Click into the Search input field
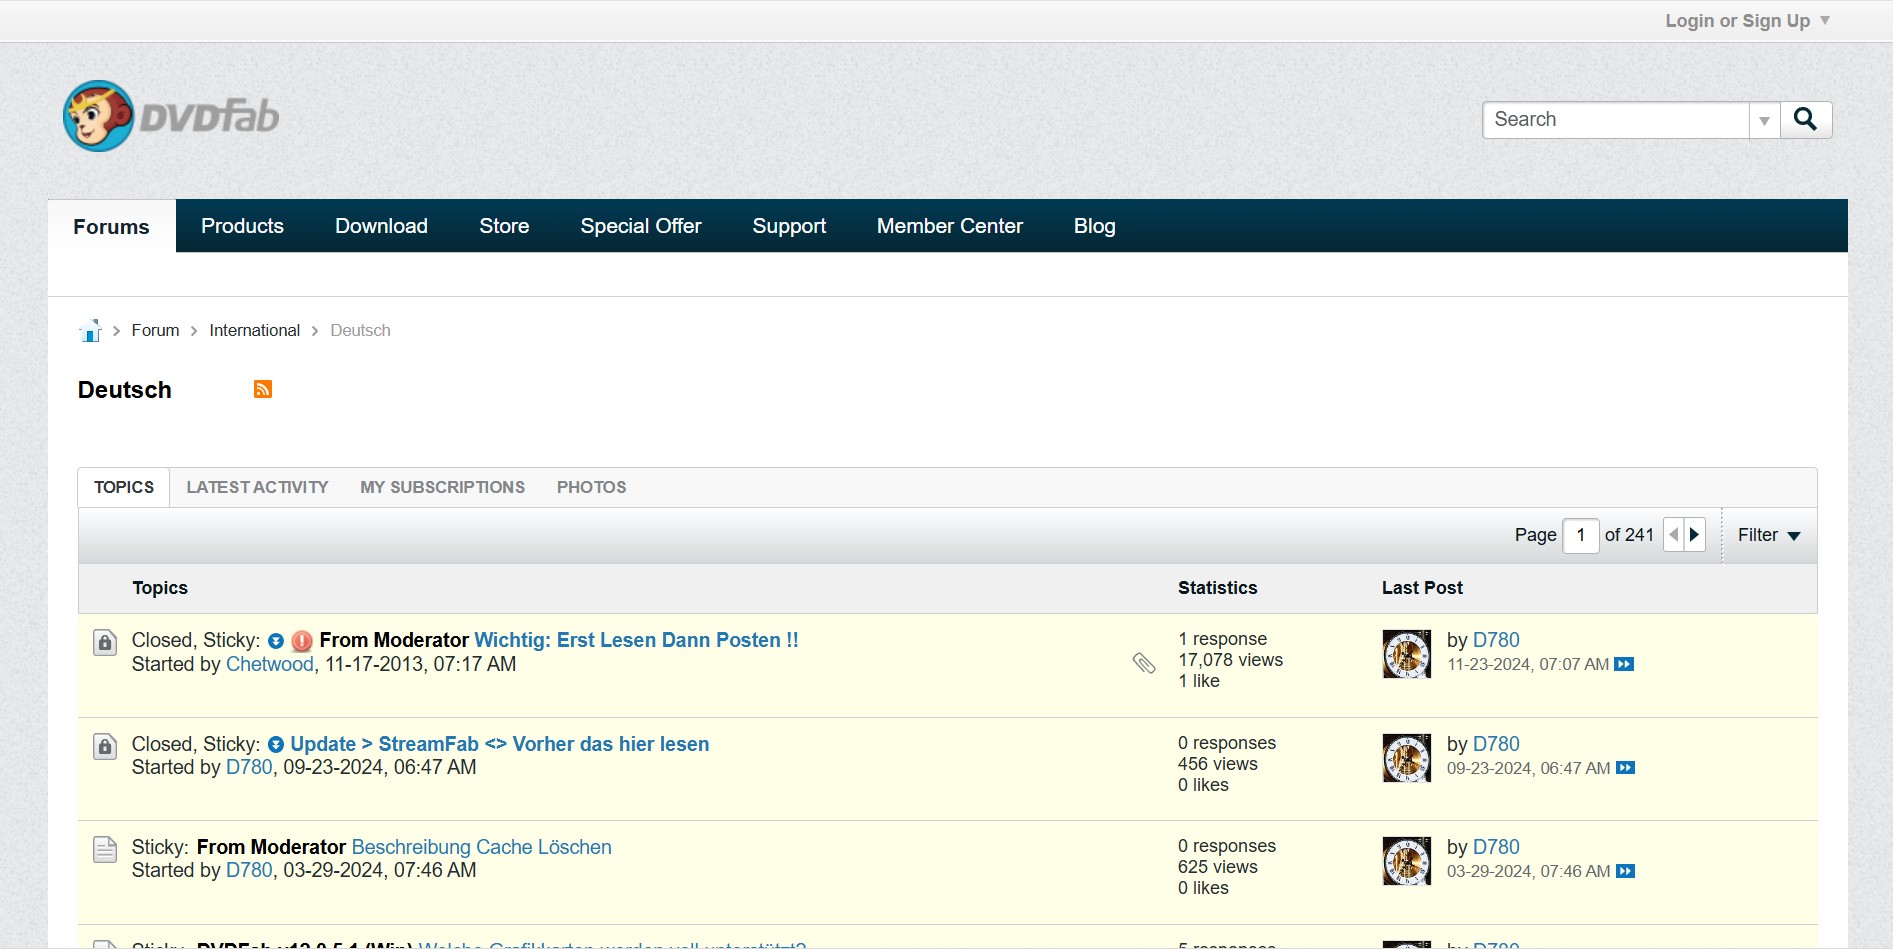Image resolution: width=1893 pixels, height=949 pixels. 1616,120
